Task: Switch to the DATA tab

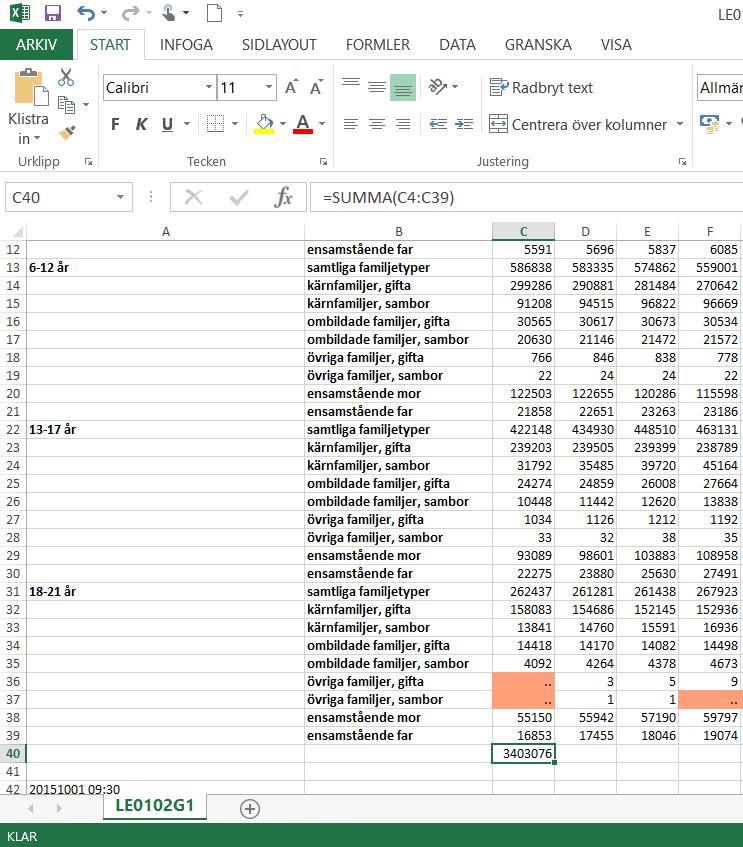Action: coord(457,44)
